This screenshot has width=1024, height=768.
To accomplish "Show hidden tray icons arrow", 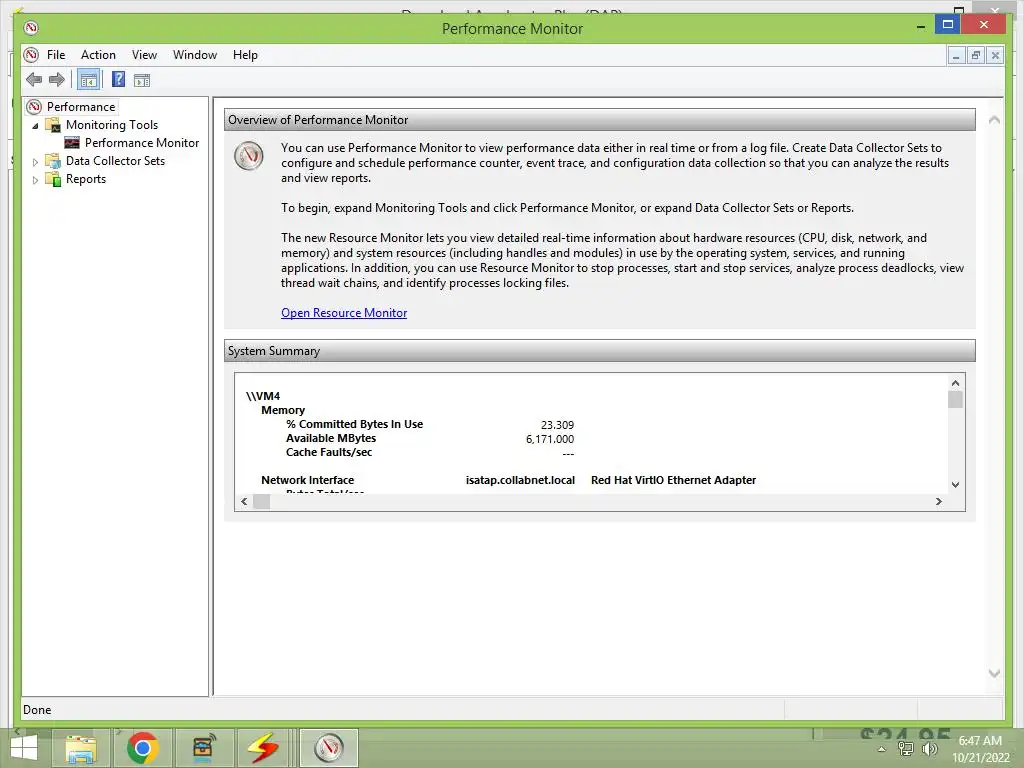I will pyautogui.click(x=882, y=749).
